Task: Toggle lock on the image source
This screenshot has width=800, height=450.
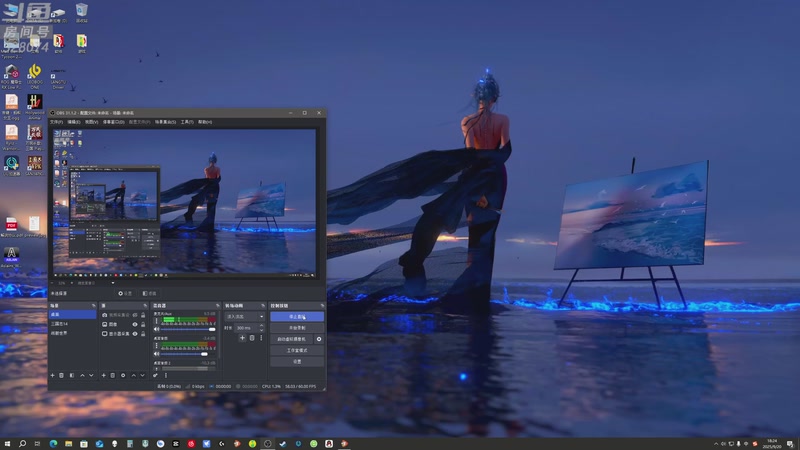Action: pos(143,324)
